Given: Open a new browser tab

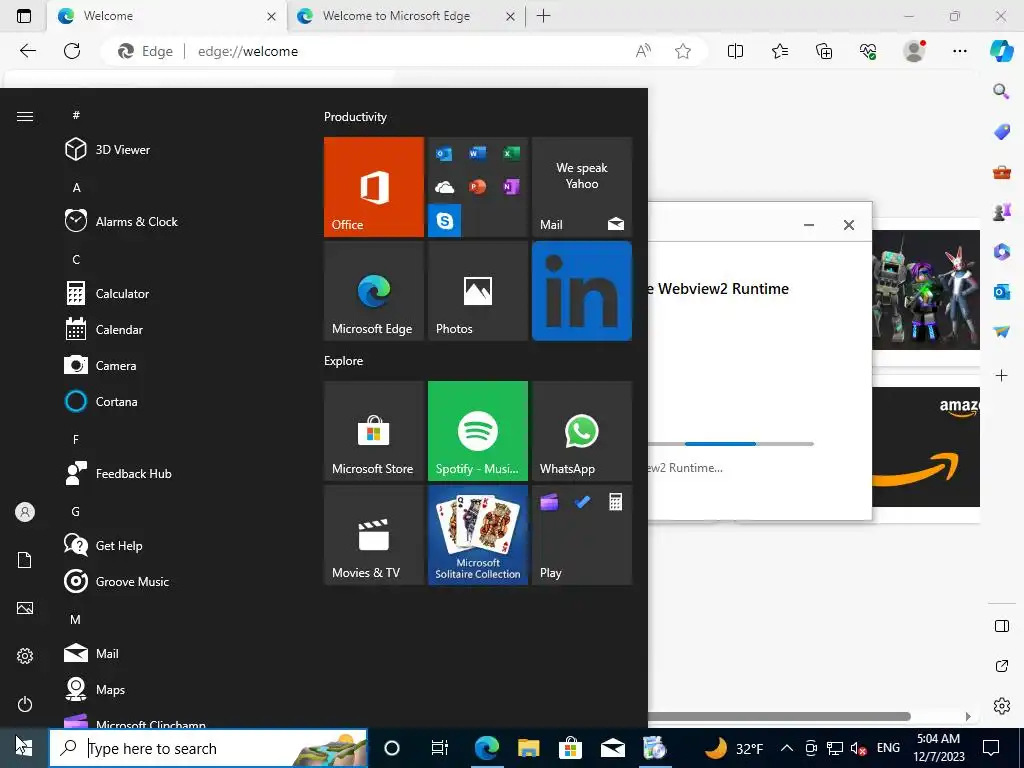Looking at the screenshot, I should 543,16.
